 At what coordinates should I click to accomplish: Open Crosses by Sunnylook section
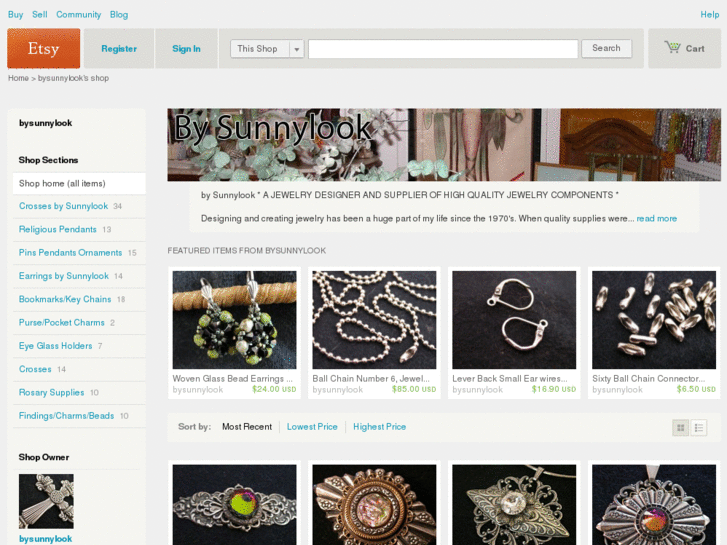[x=64, y=206]
